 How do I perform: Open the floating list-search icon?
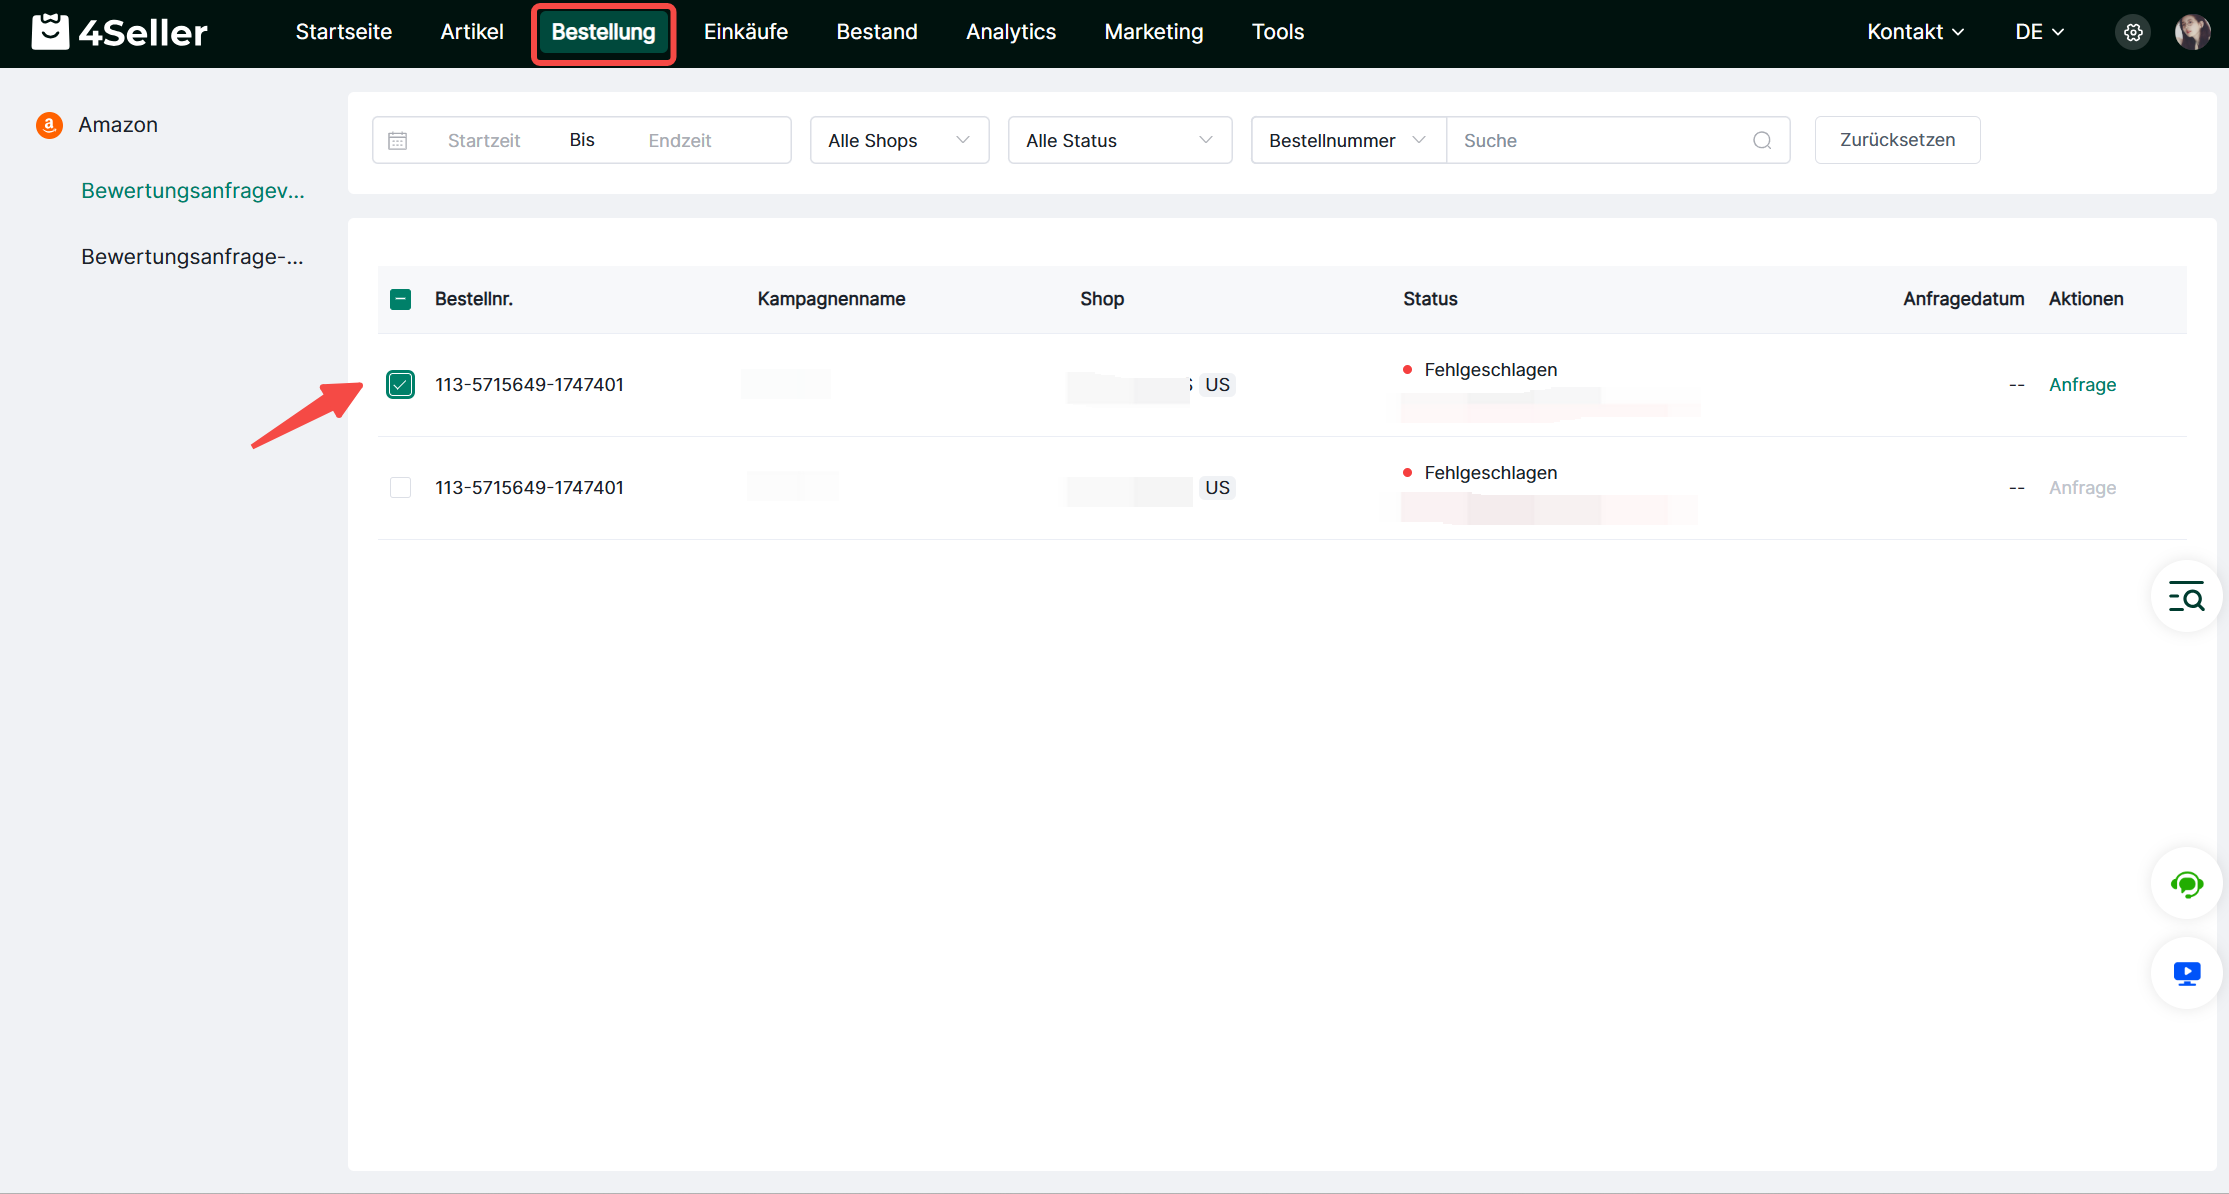click(2186, 597)
